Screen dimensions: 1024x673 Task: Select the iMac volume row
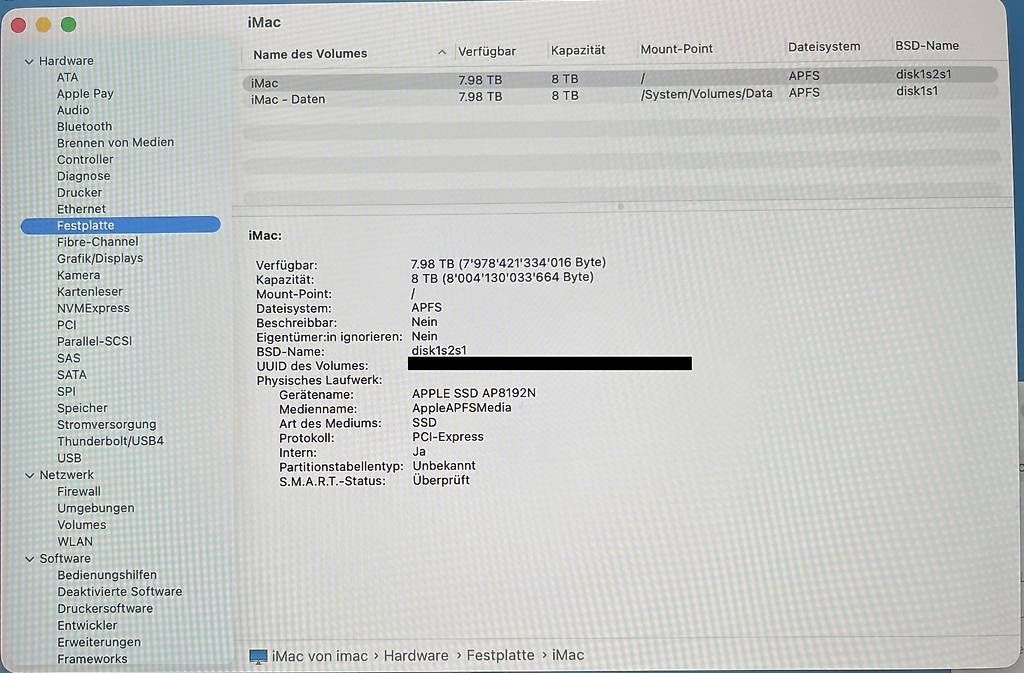point(620,78)
